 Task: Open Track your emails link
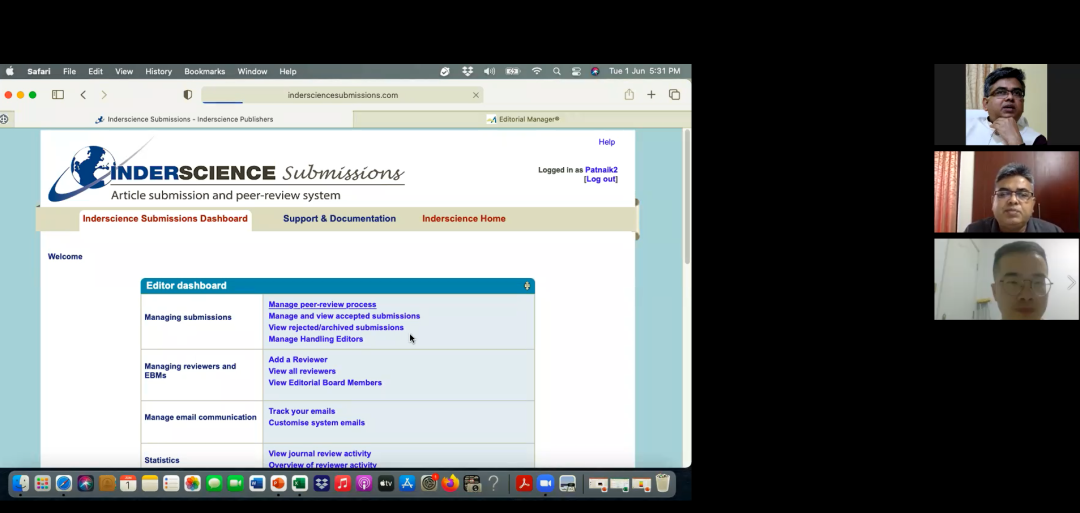(x=302, y=411)
